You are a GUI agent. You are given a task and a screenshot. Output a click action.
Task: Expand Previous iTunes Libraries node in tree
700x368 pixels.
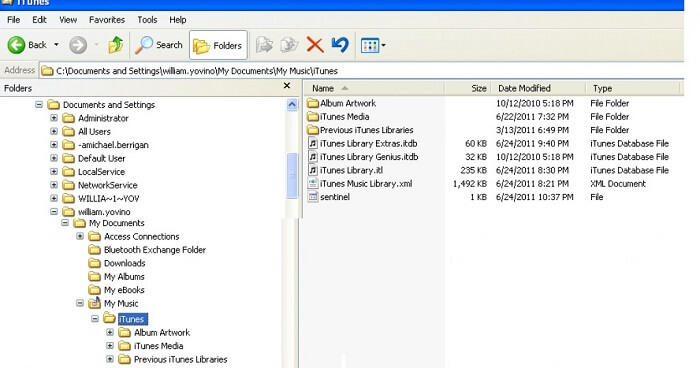110,359
